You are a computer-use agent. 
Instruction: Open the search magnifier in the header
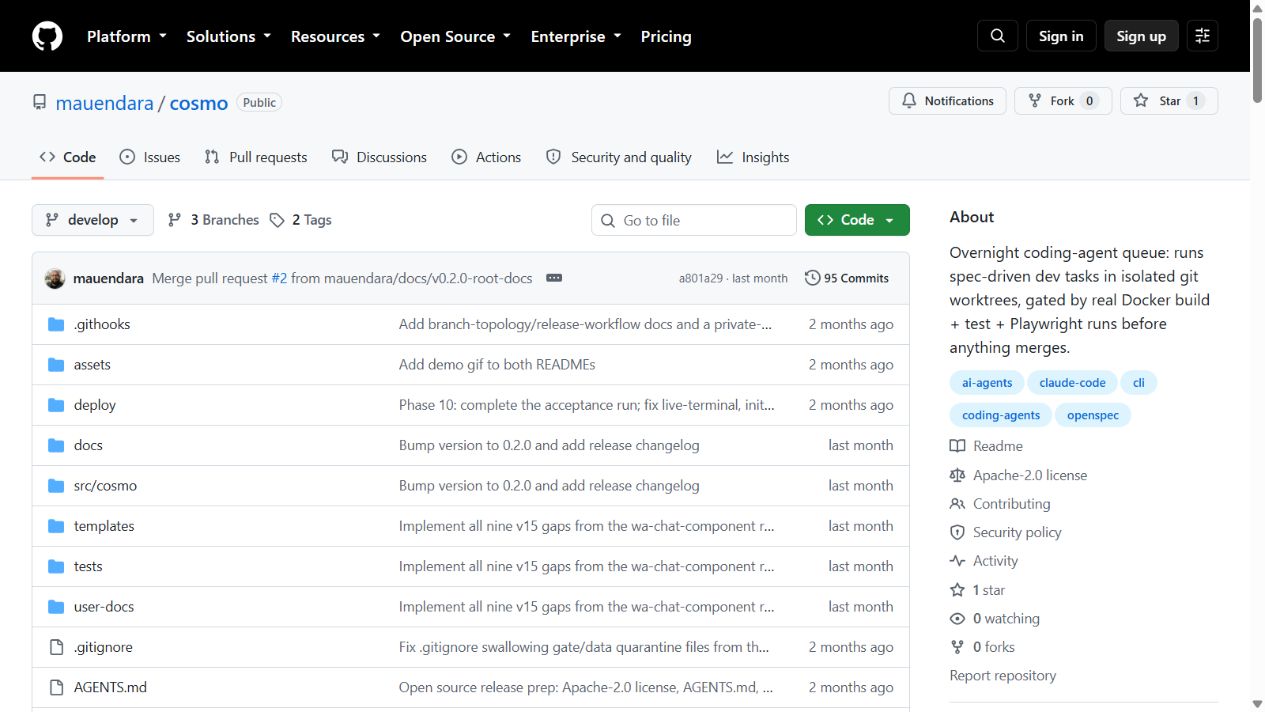click(x=997, y=36)
